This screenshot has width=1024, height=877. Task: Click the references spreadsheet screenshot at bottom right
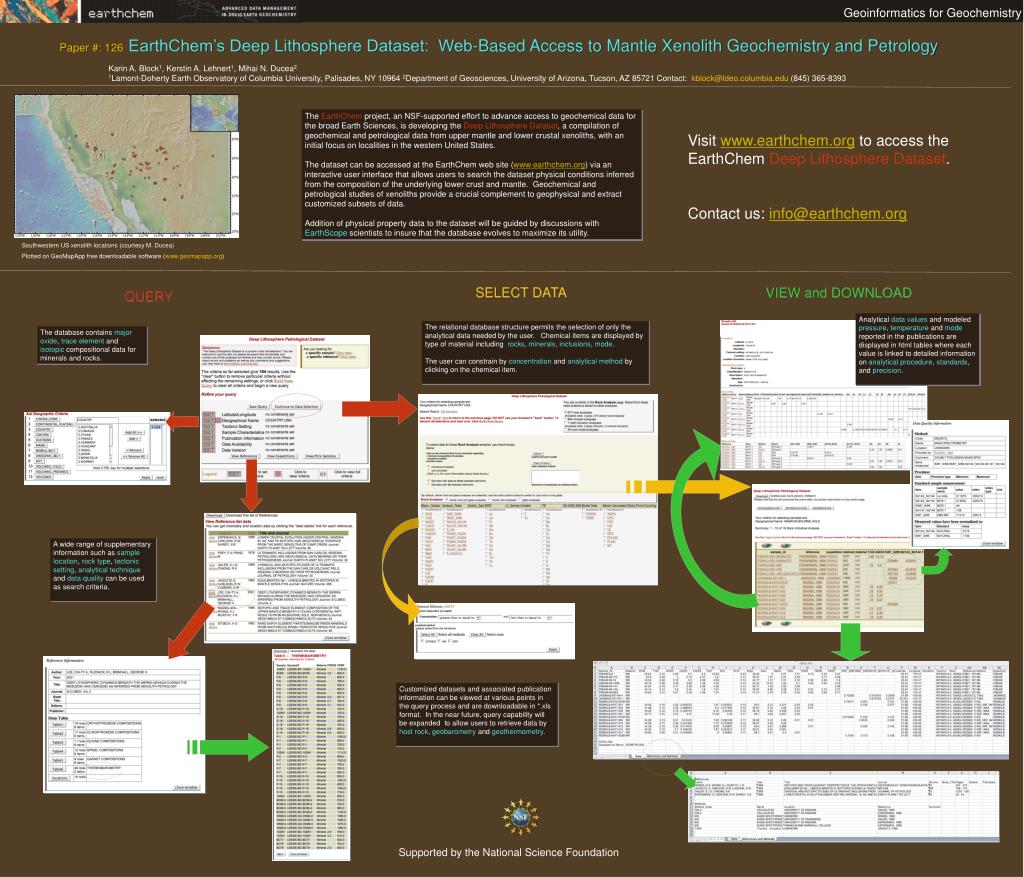[843, 806]
